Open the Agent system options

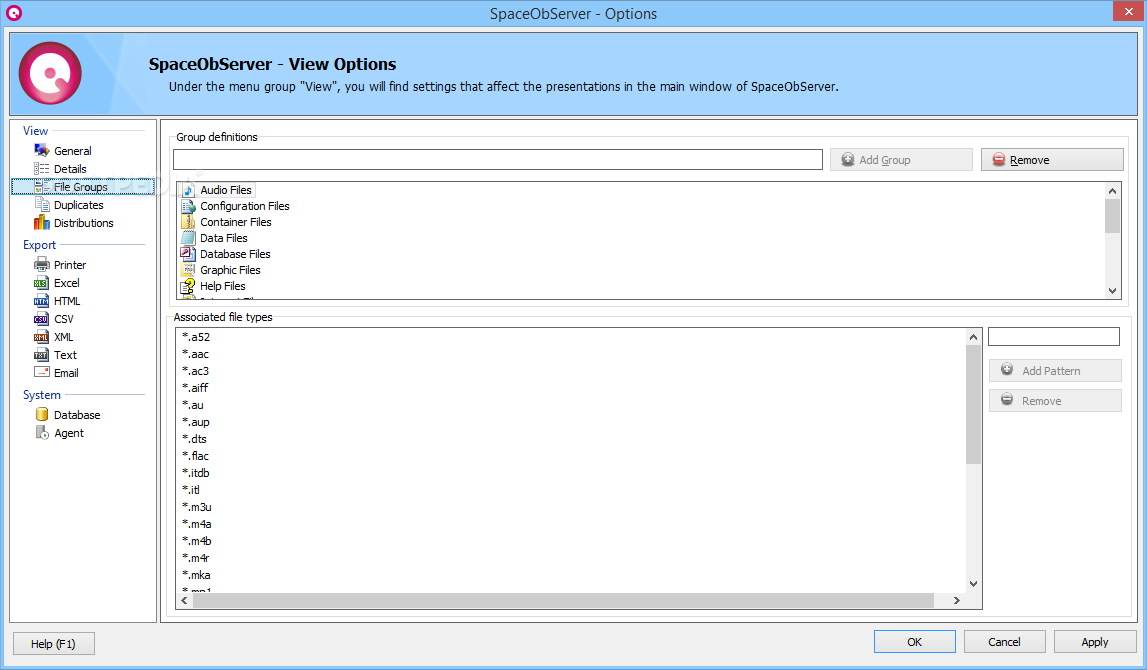69,433
